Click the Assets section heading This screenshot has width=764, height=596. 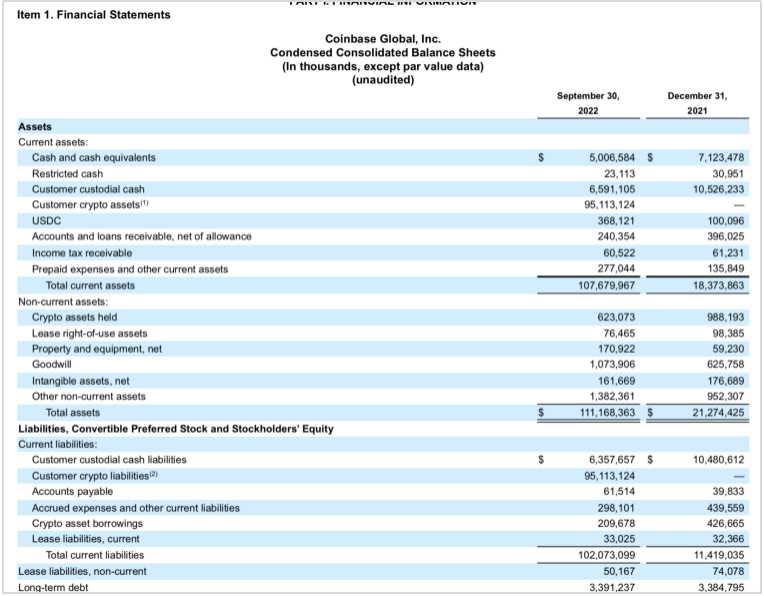pos(35,126)
